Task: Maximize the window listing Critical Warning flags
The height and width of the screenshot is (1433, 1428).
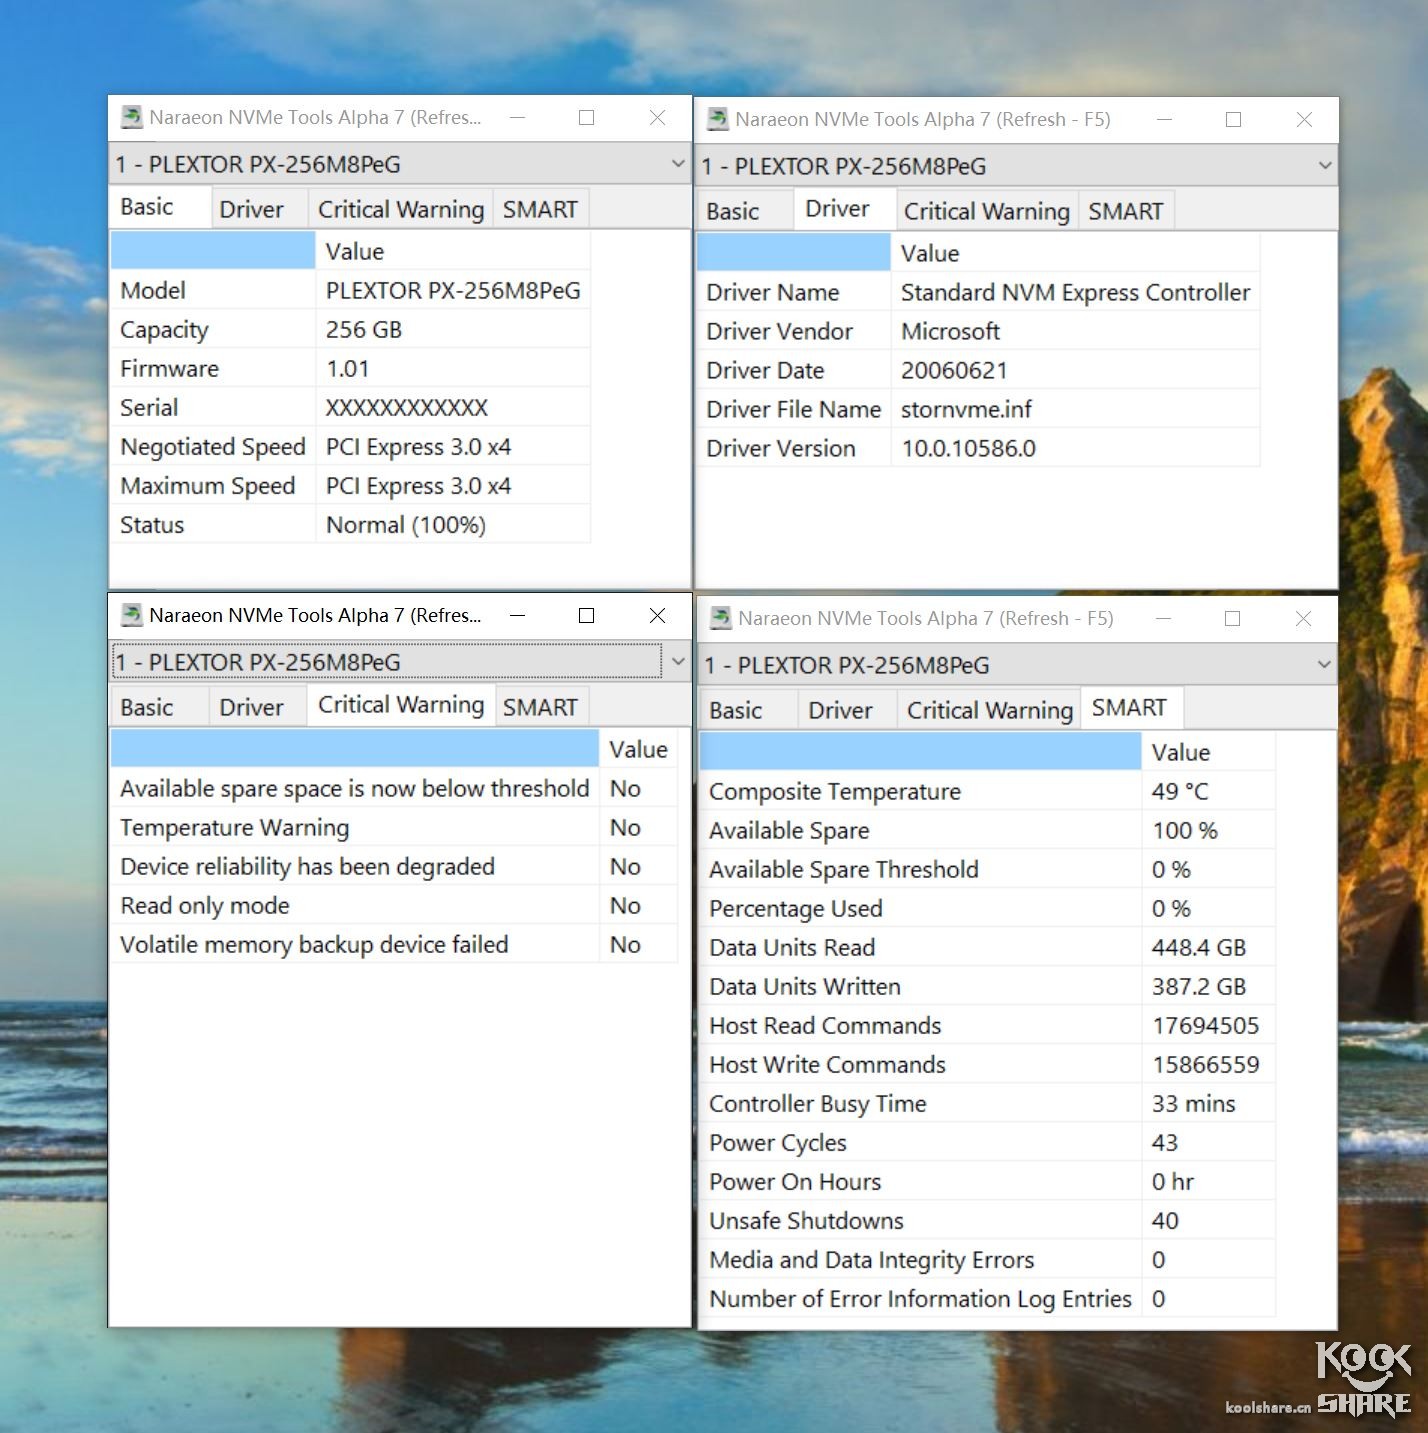Action: 587,615
